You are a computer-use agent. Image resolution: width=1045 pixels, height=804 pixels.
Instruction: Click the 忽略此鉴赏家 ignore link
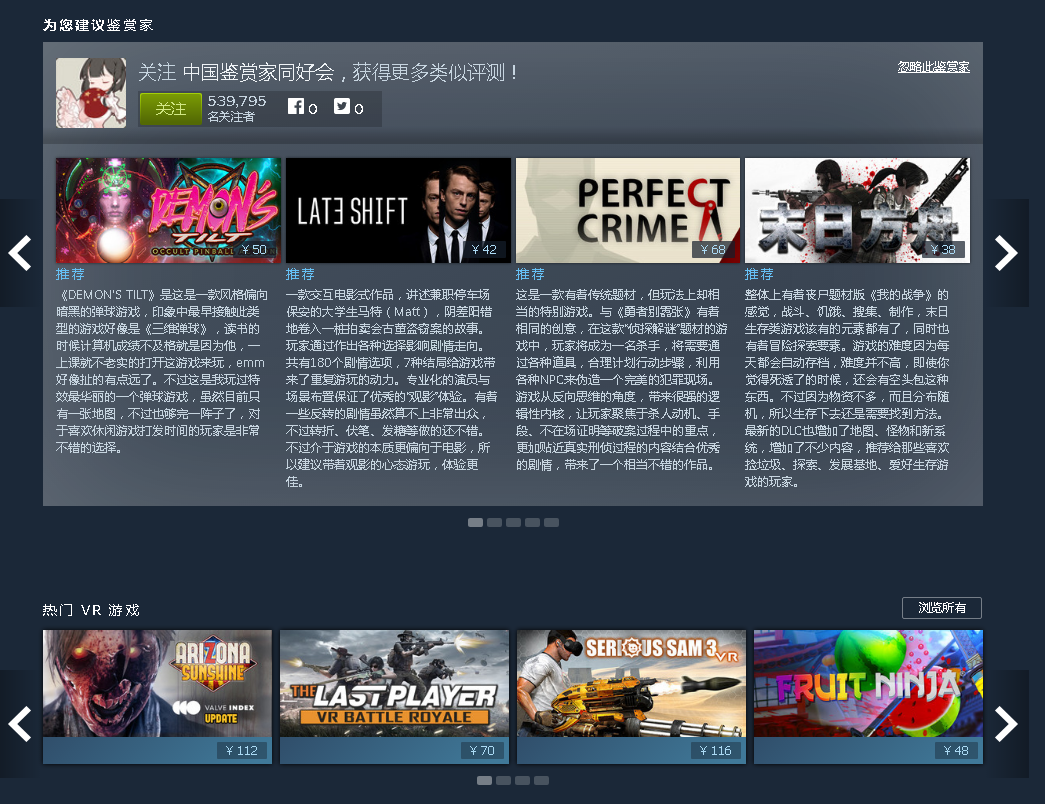(934, 66)
